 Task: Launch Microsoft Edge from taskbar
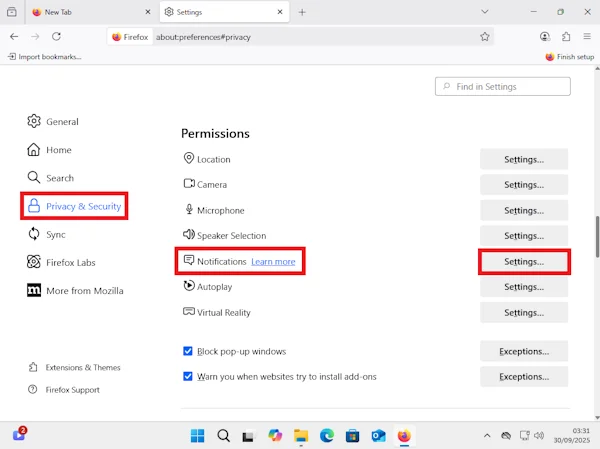pyautogui.click(x=327, y=436)
